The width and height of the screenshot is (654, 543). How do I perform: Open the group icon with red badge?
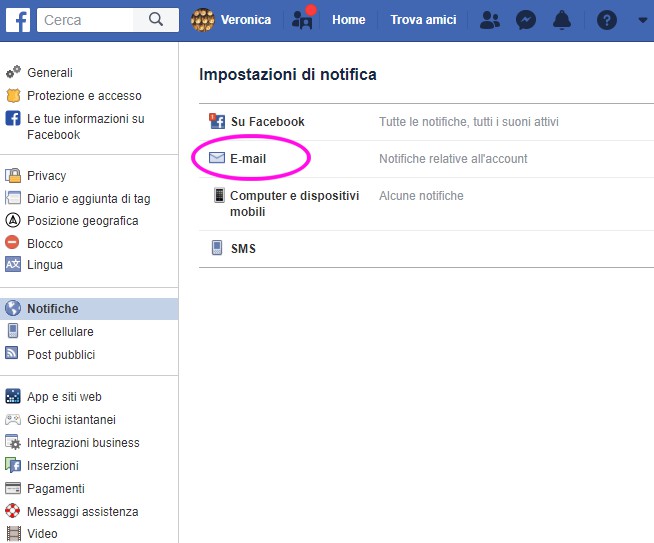303,18
